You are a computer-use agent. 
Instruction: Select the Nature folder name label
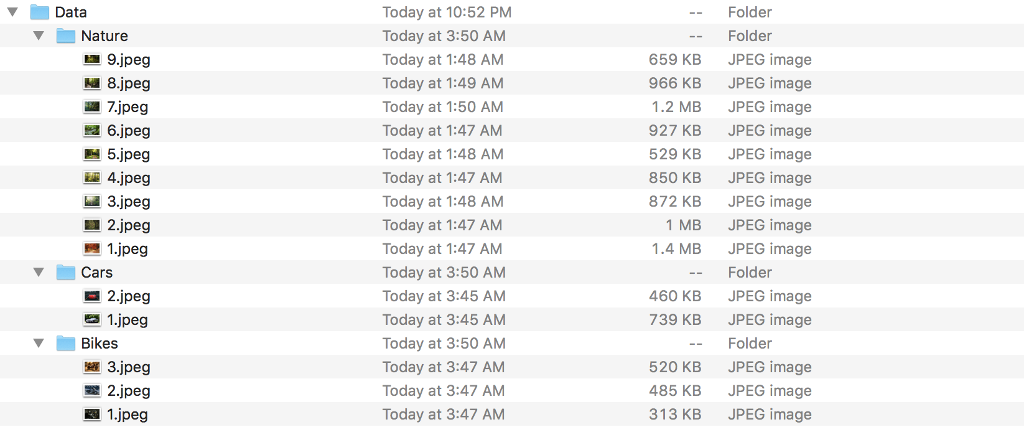coord(104,36)
